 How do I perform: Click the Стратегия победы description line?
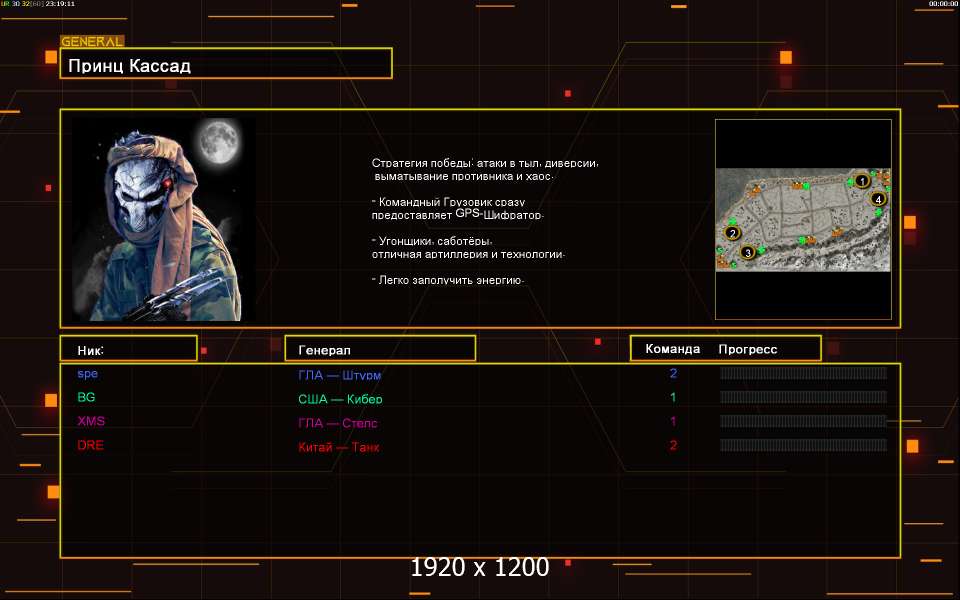[x=485, y=163]
